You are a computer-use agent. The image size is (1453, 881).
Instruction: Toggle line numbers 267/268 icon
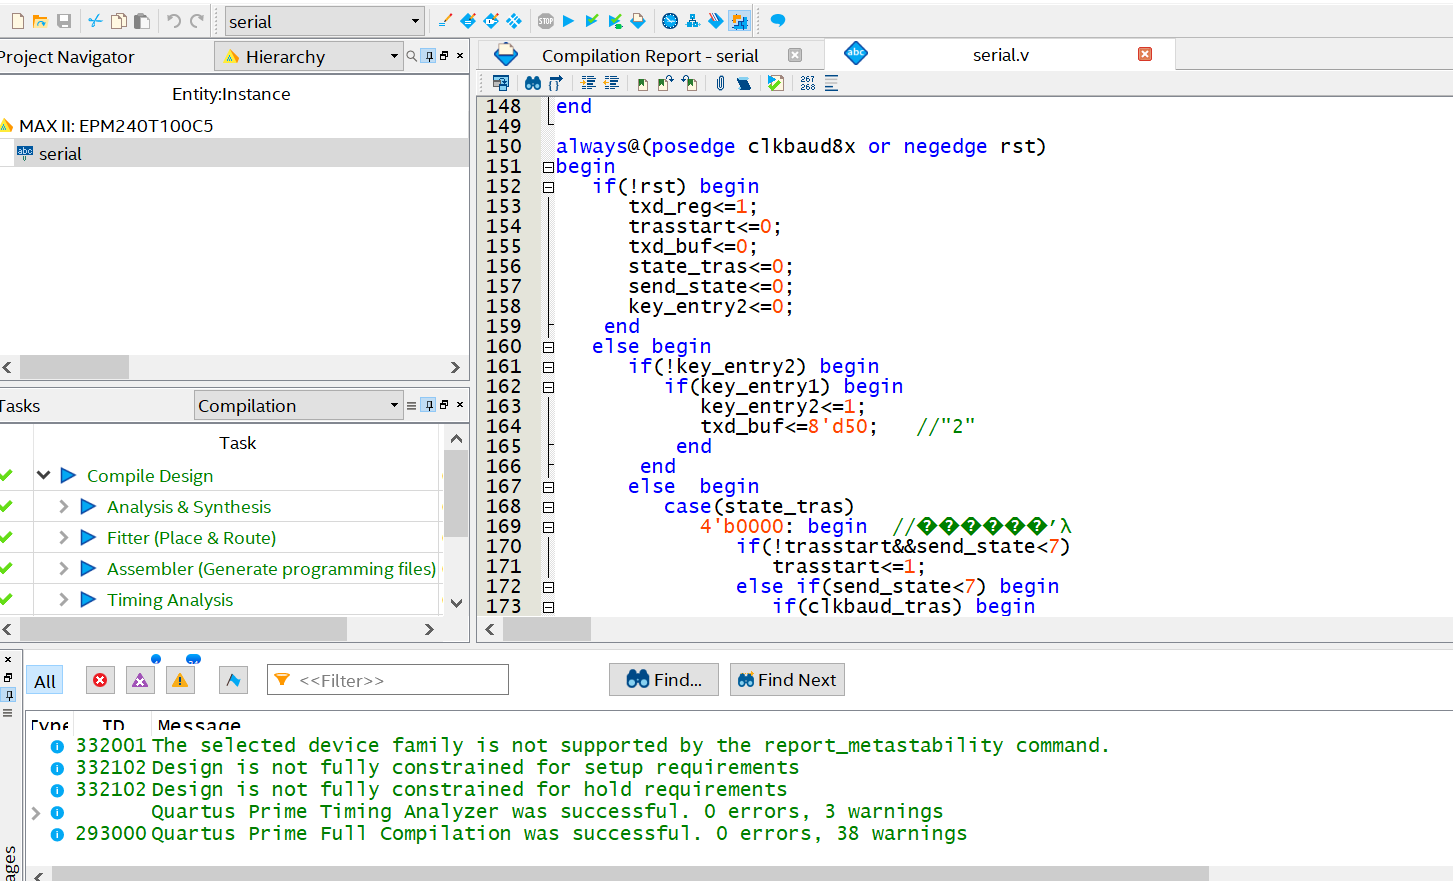pos(808,83)
